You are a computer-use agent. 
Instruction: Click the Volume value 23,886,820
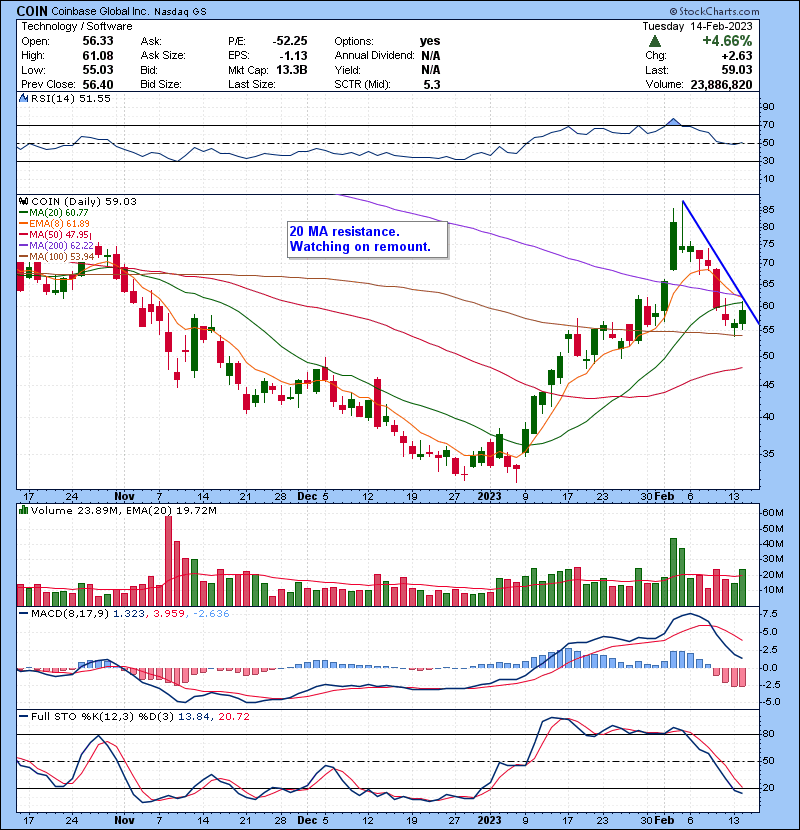click(721, 85)
